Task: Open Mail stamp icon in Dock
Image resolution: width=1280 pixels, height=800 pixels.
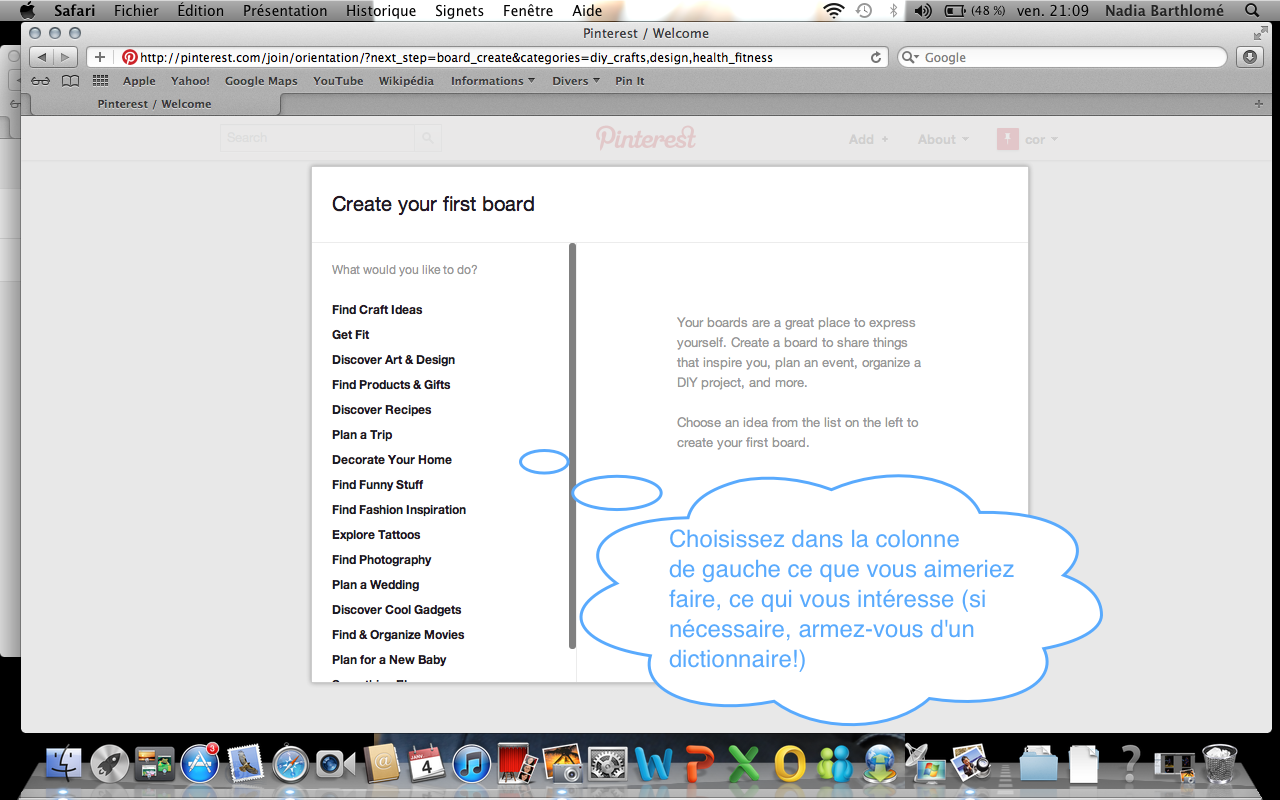Action: [x=245, y=764]
